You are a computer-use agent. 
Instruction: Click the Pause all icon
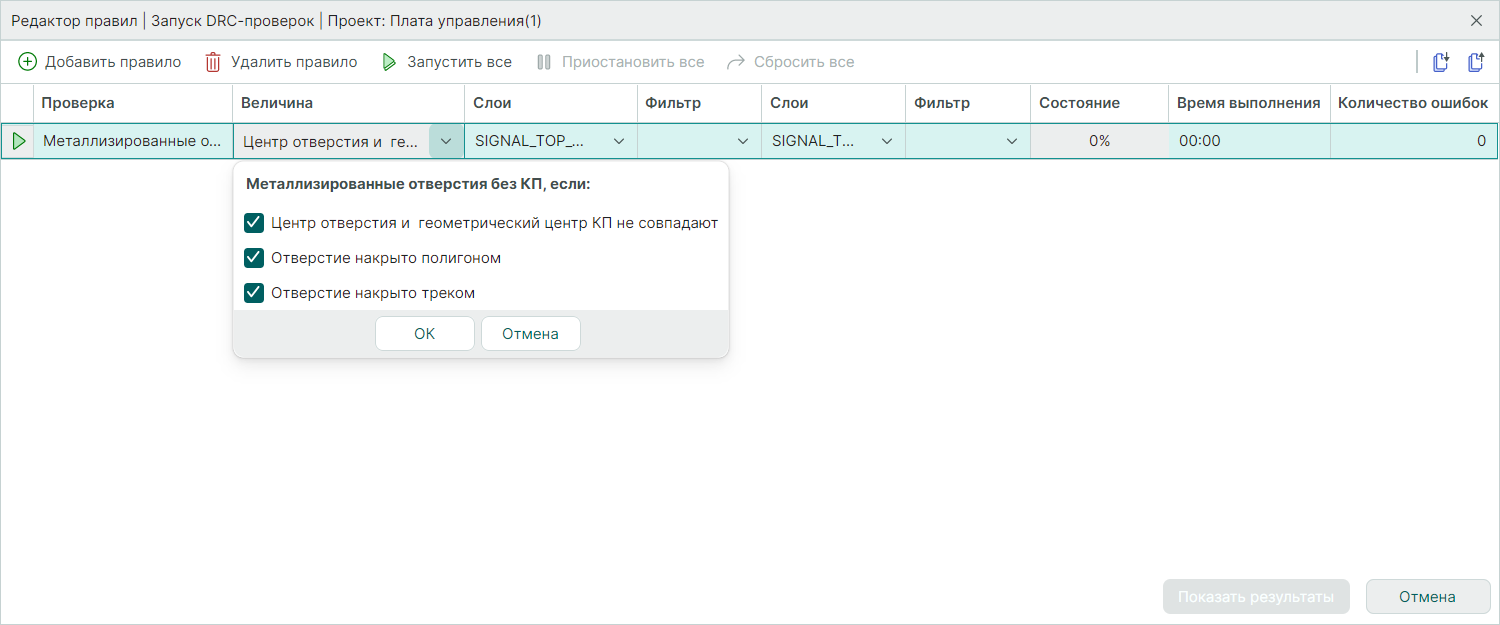pyautogui.click(x=544, y=62)
